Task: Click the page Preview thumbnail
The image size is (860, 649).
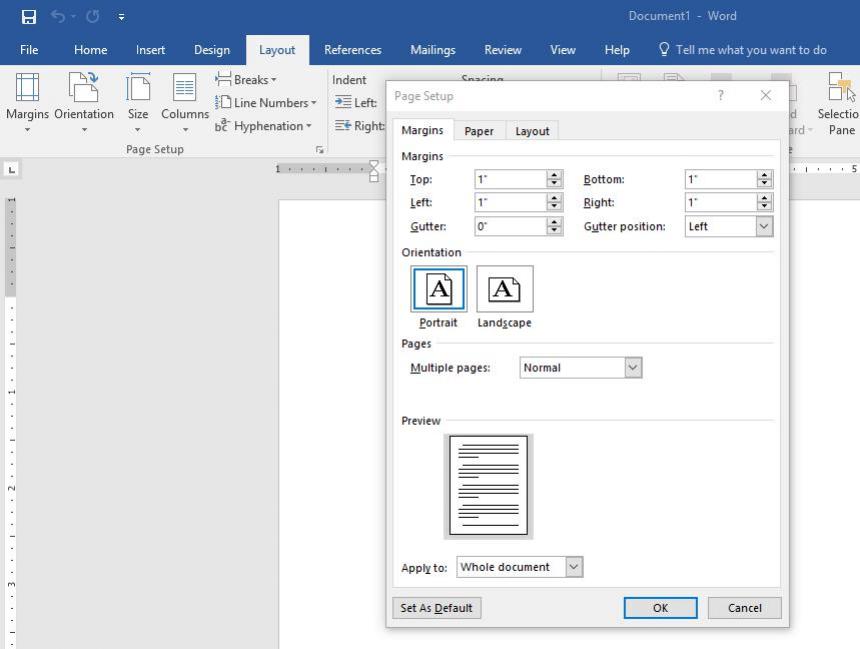Action: (x=488, y=486)
